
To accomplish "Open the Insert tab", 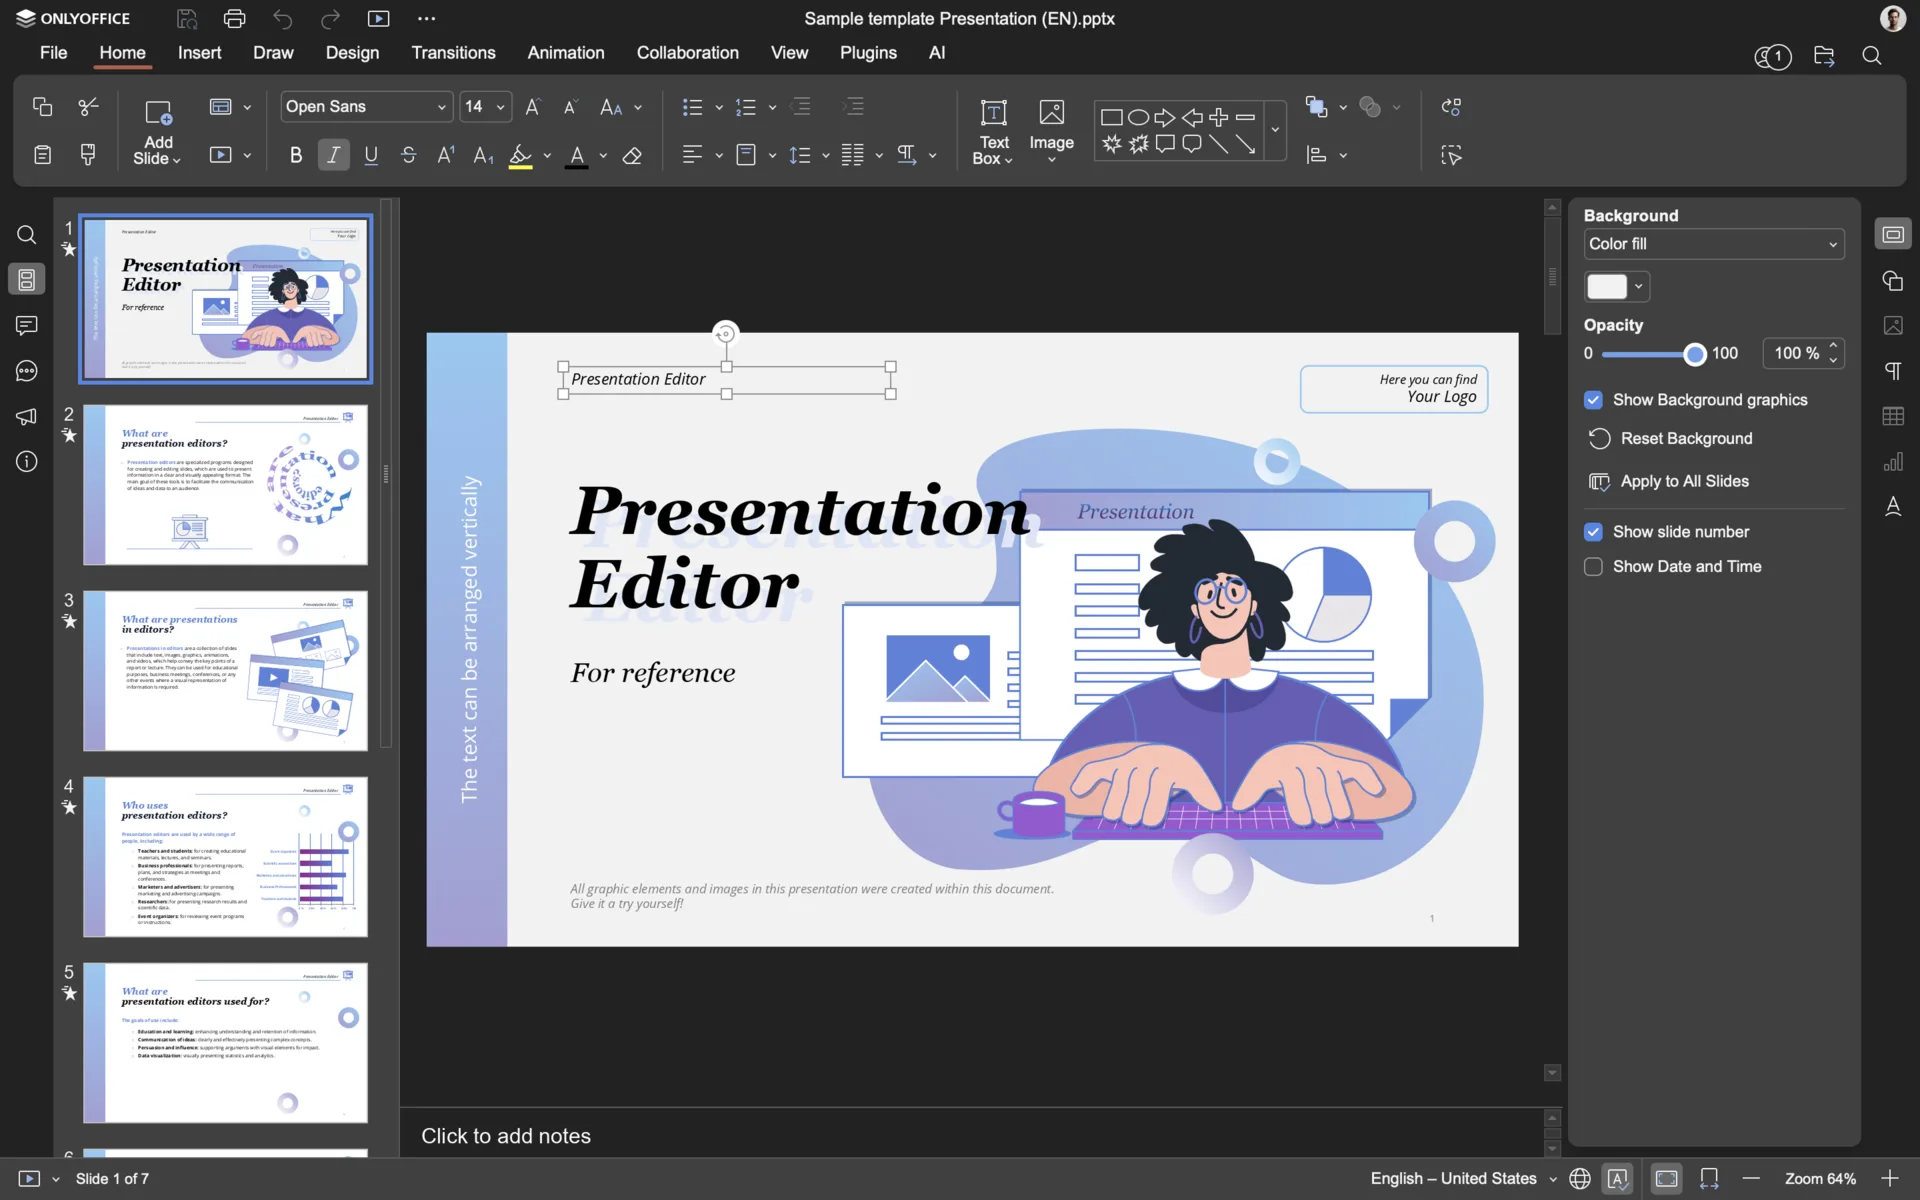I will pyautogui.click(x=199, y=53).
